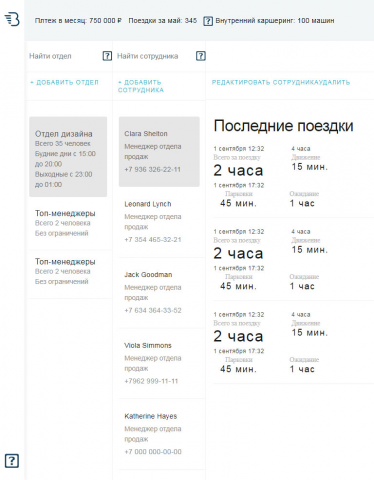Click phone number +7 354 465-32-21
Screen dimensions: 374x480
coord(153,240)
